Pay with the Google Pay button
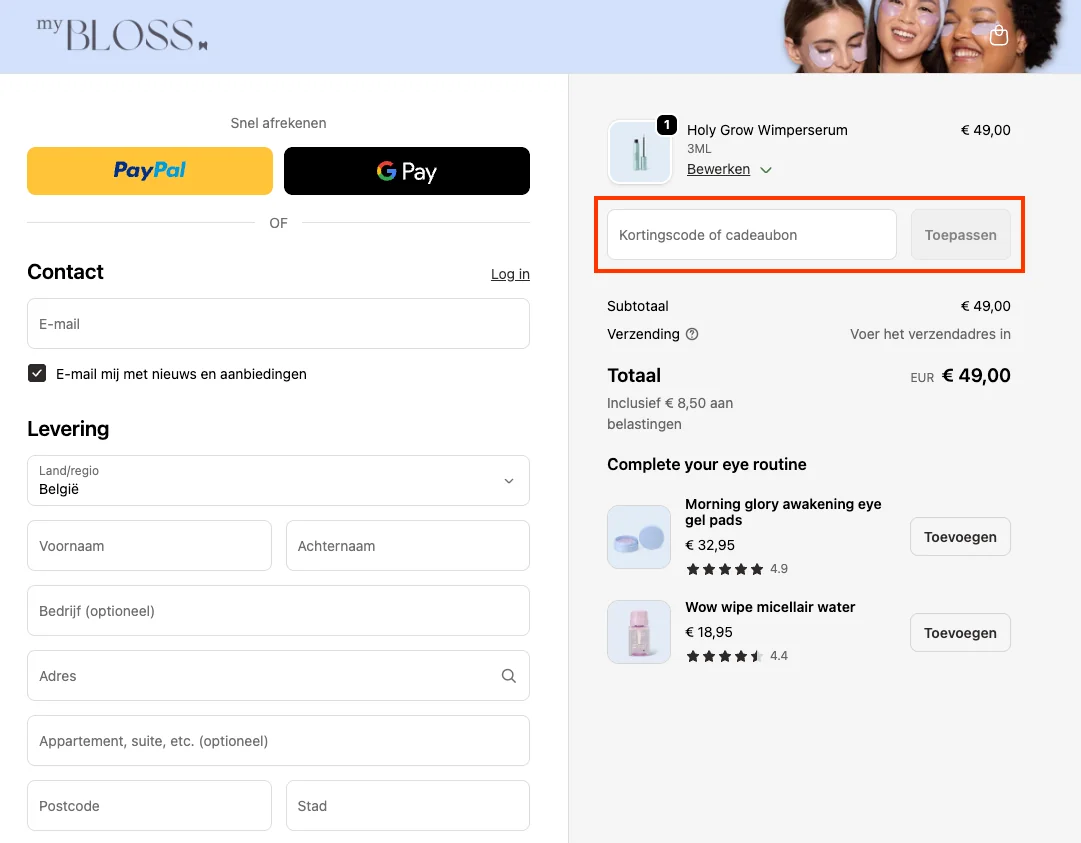 (407, 171)
